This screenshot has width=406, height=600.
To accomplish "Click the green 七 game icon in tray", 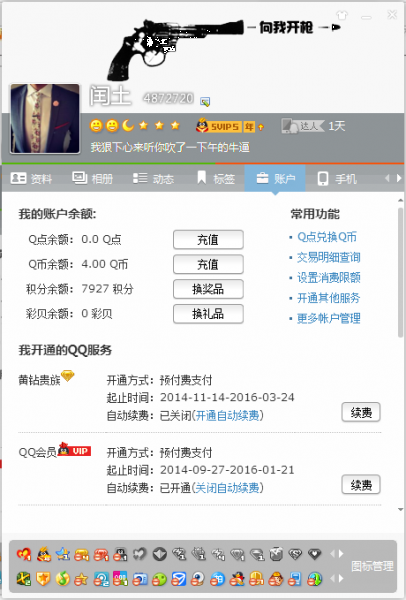I will pyautogui.click(x=24, y=579).
